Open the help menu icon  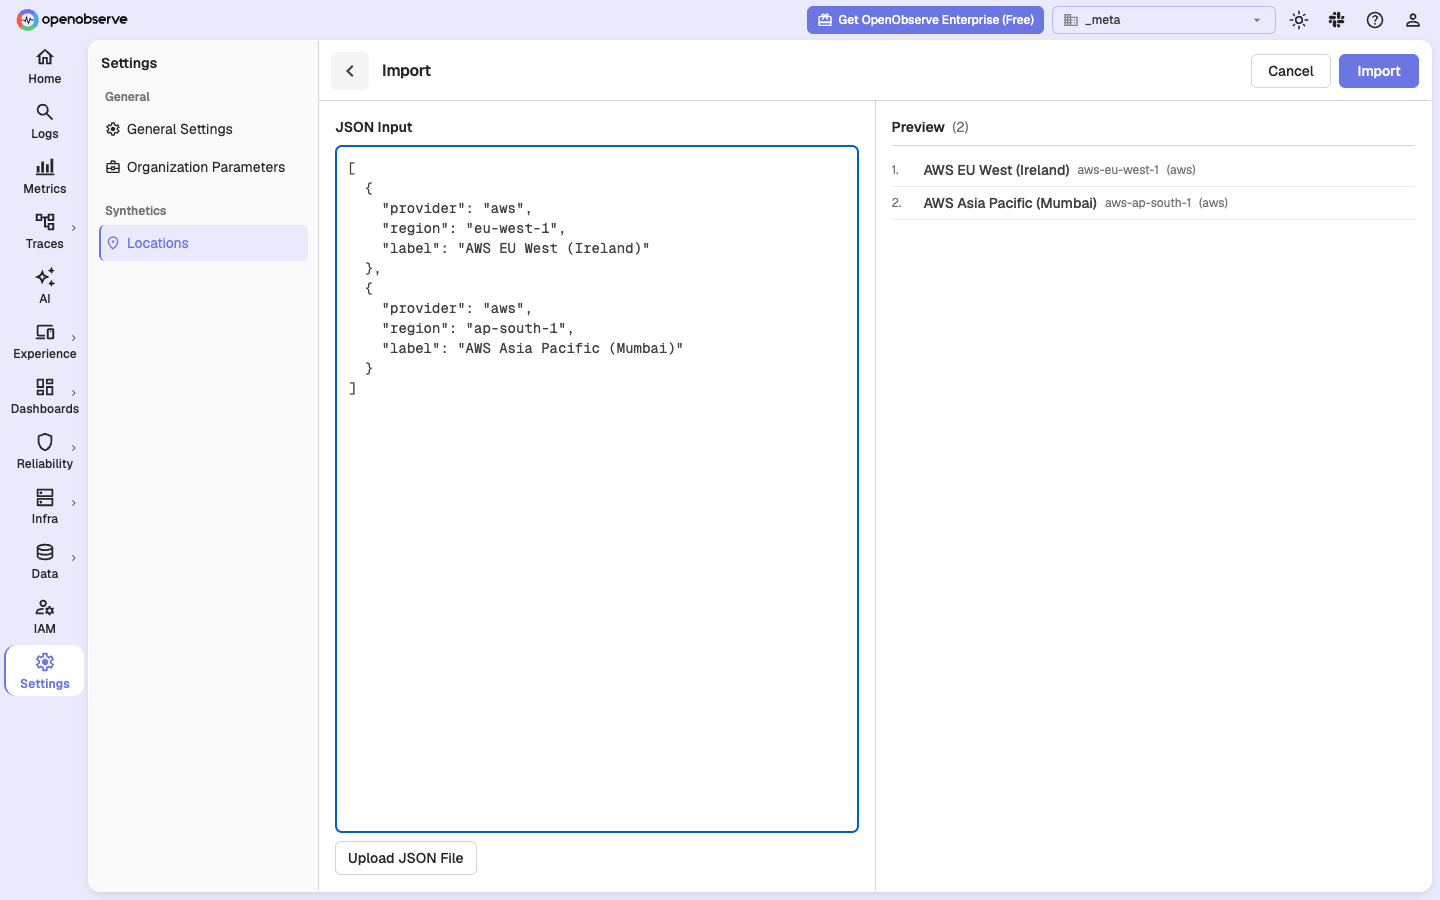[1375, 20]
